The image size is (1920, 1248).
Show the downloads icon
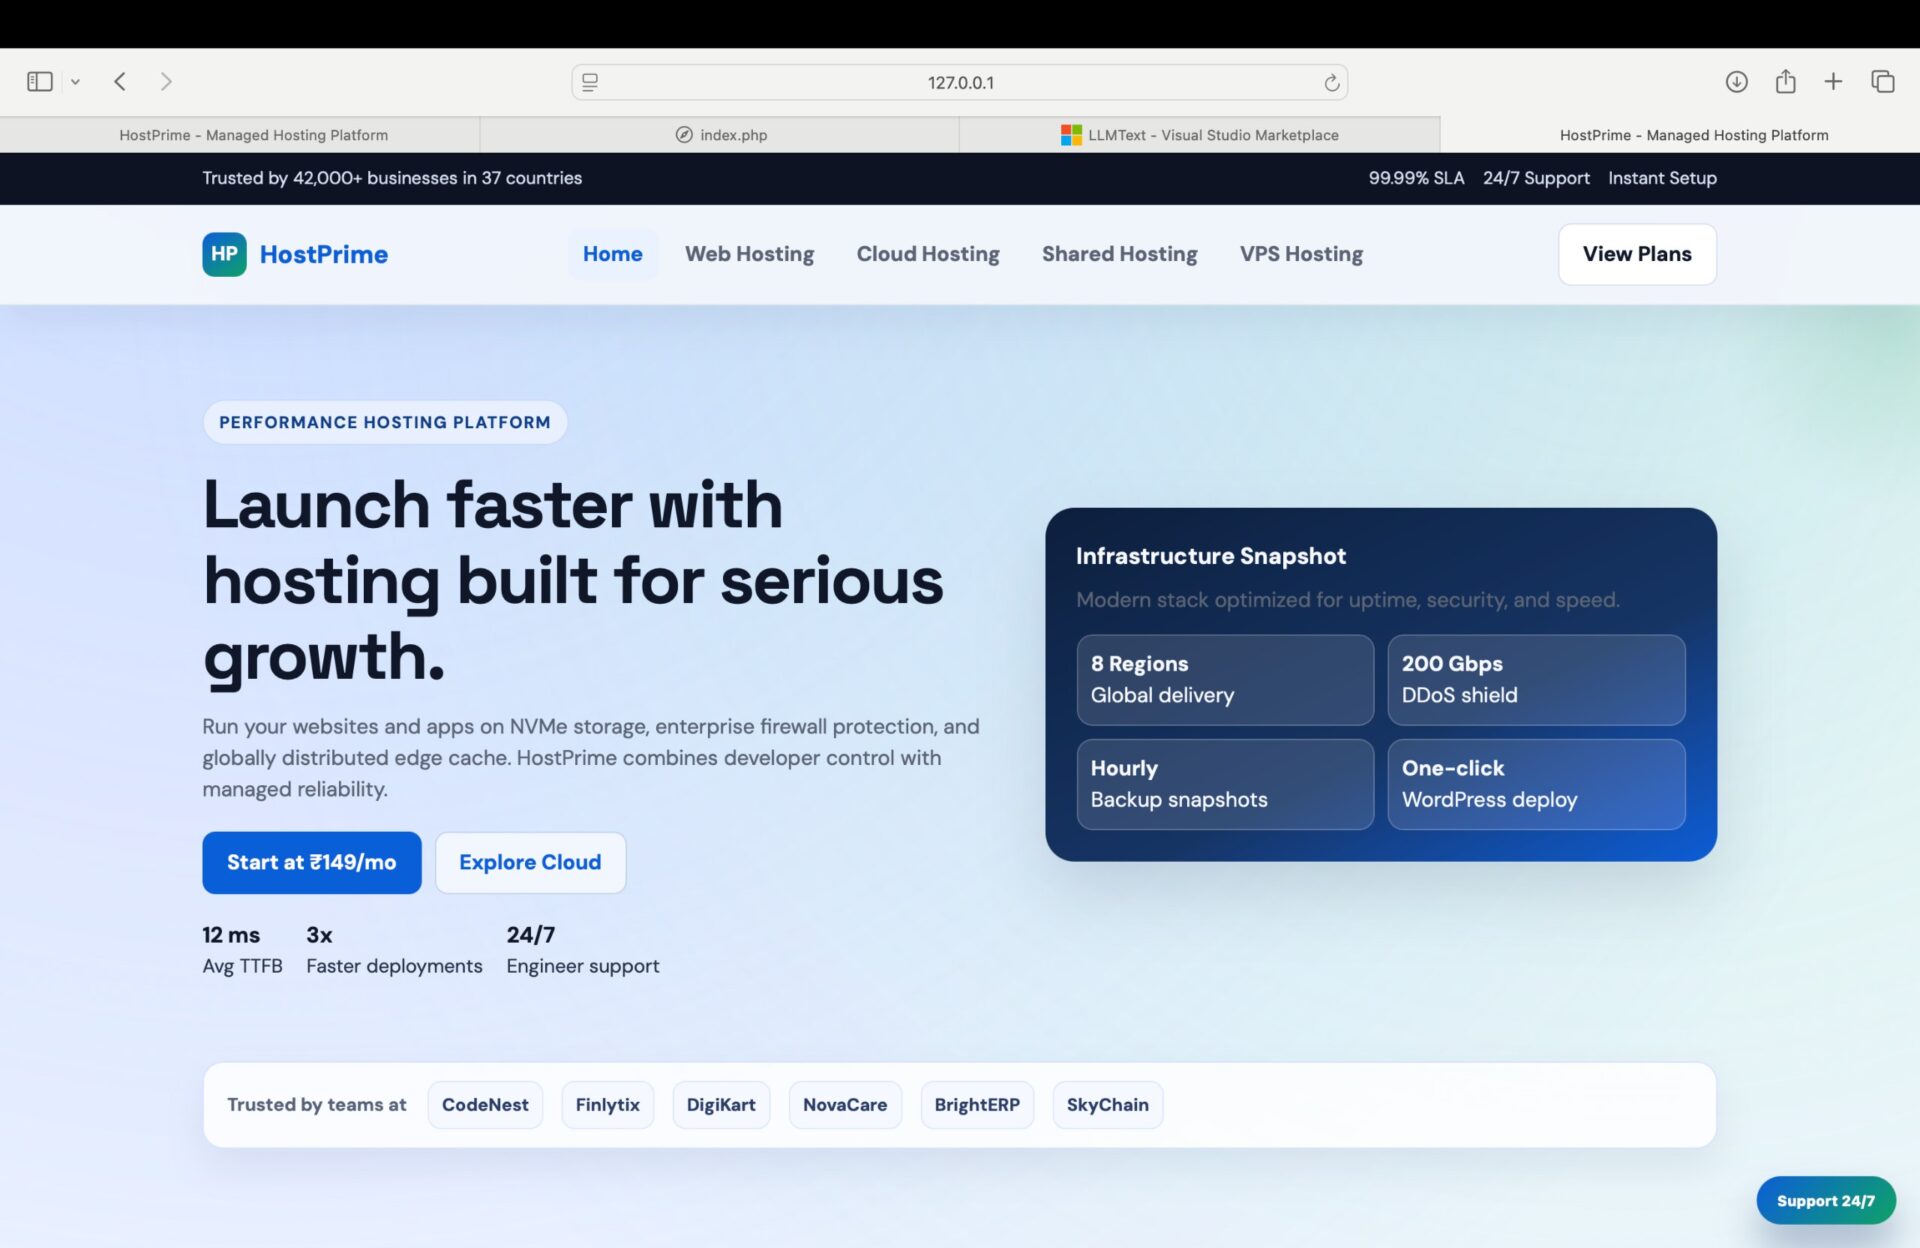pos(1736,82)
